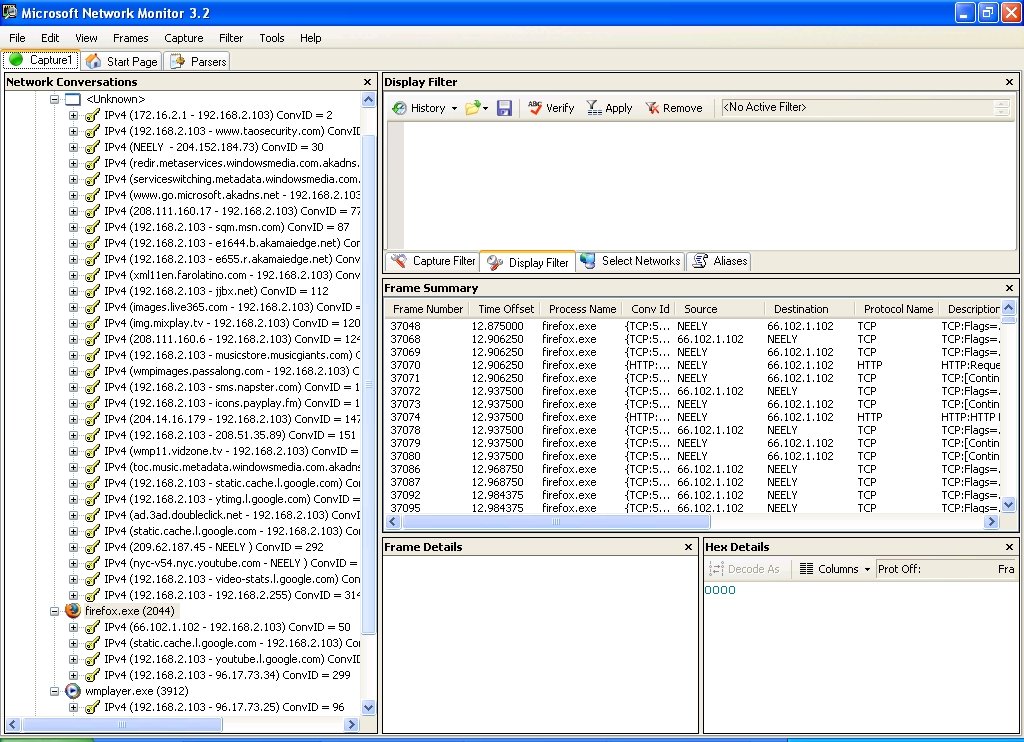Open the load filter dropdown arrow

coord(485,108)
